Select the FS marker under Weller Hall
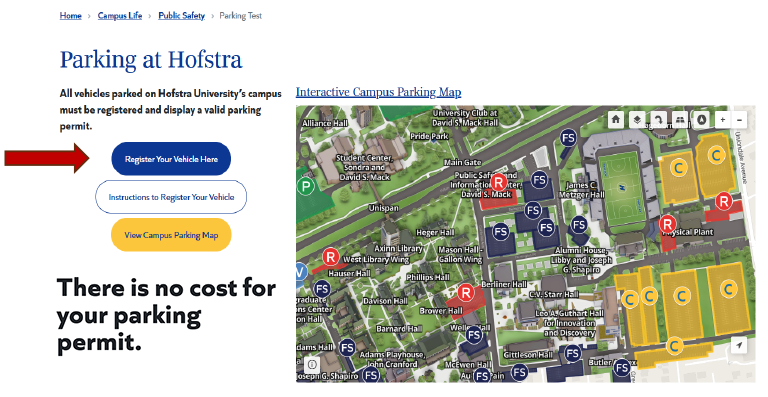Image resolution: width=768 pixels, height=397 pixels. [474, 335]
